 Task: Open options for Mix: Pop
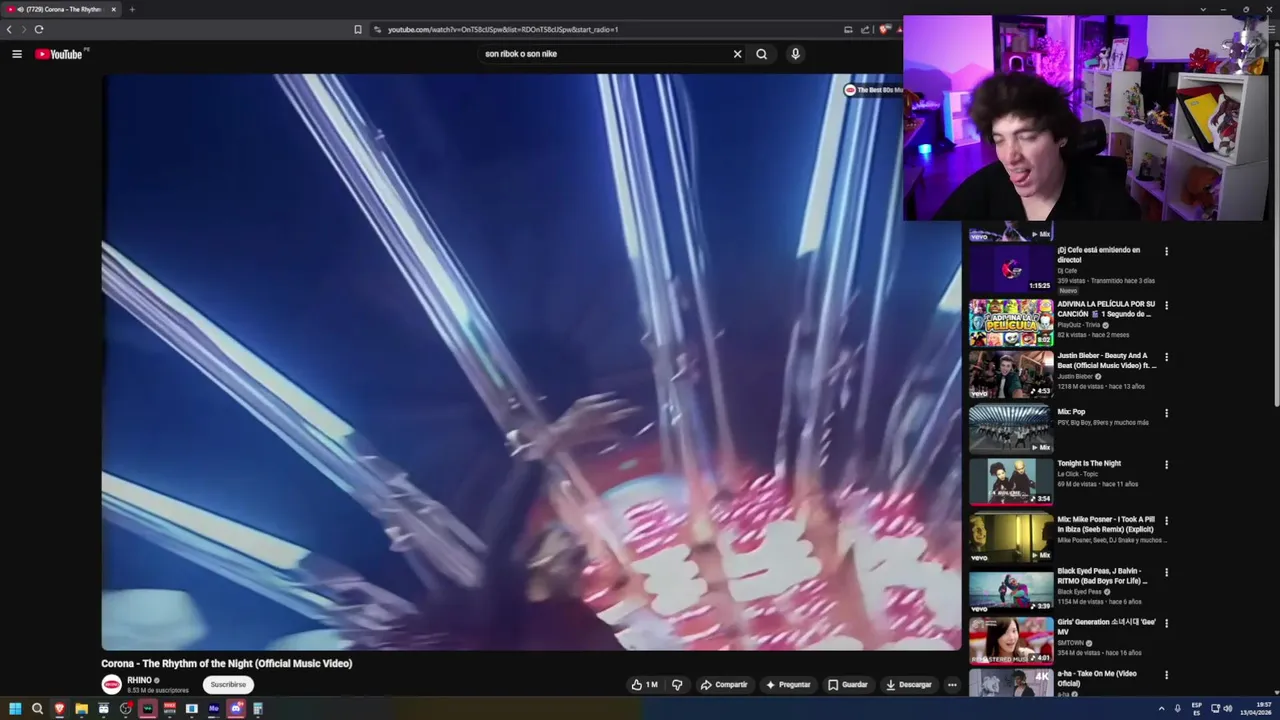click(1166, 413)
